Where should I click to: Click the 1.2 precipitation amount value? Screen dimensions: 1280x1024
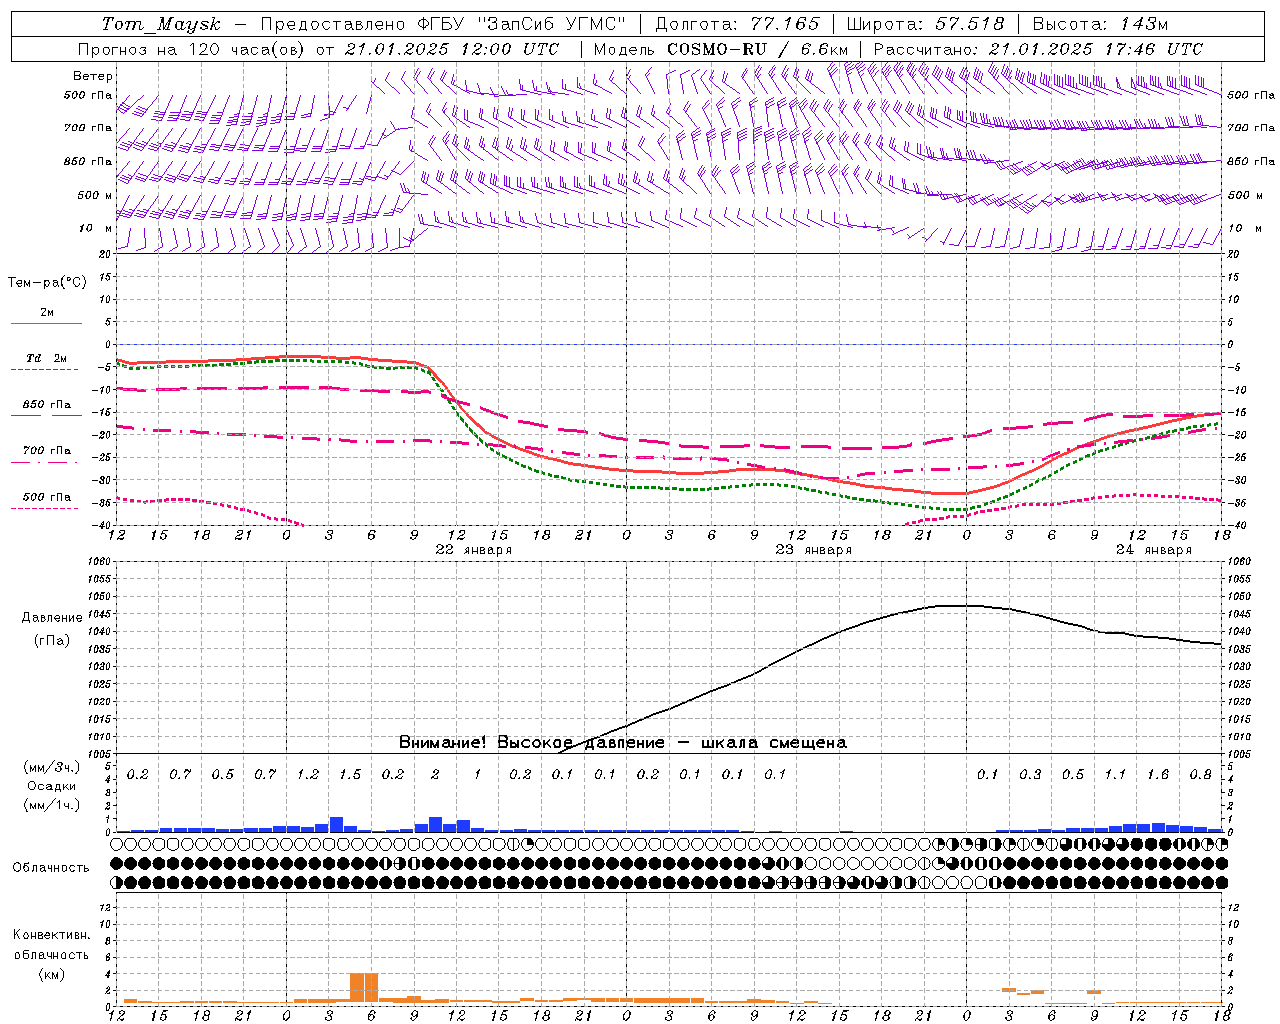pos(308,774)
